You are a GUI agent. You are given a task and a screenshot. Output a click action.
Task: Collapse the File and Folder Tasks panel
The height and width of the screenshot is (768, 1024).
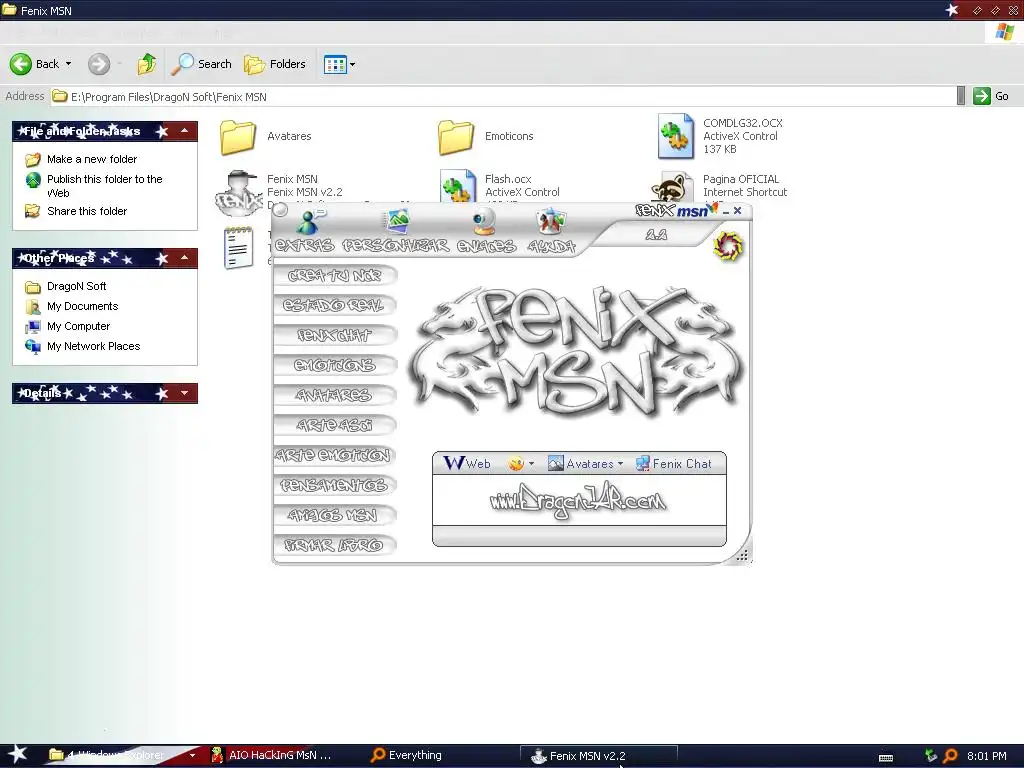(x=184, y=131)
